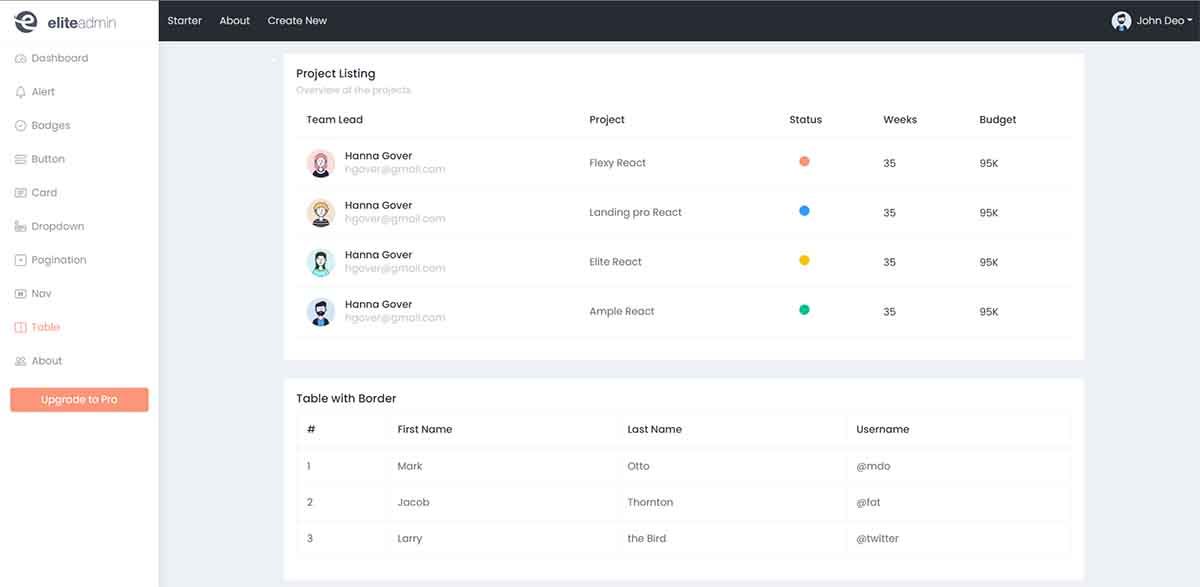
Task: Select the Nav sidebar icon
Action: pyautogui.click(x=22, y=293)
